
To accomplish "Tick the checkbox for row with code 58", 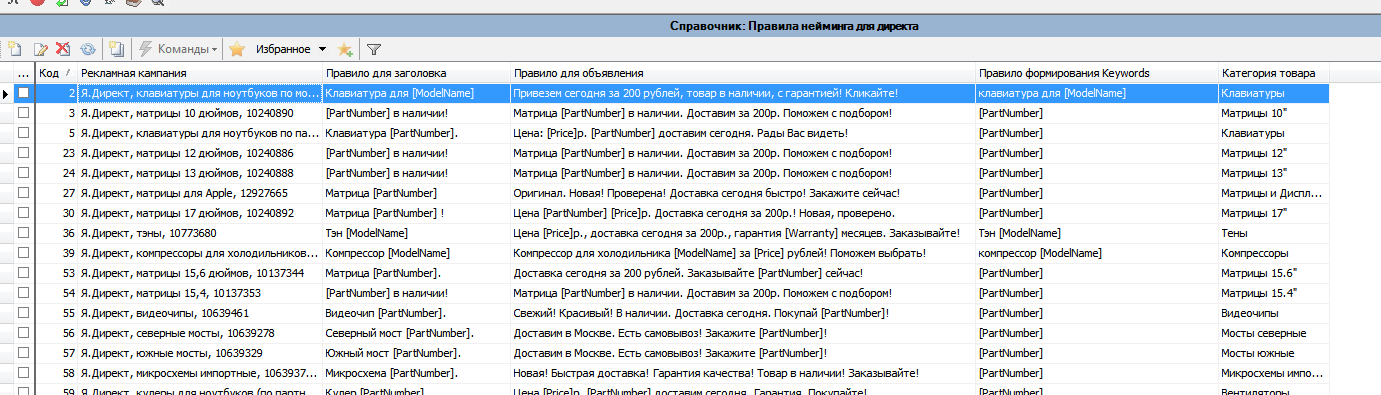I will [x=23, y=373].
